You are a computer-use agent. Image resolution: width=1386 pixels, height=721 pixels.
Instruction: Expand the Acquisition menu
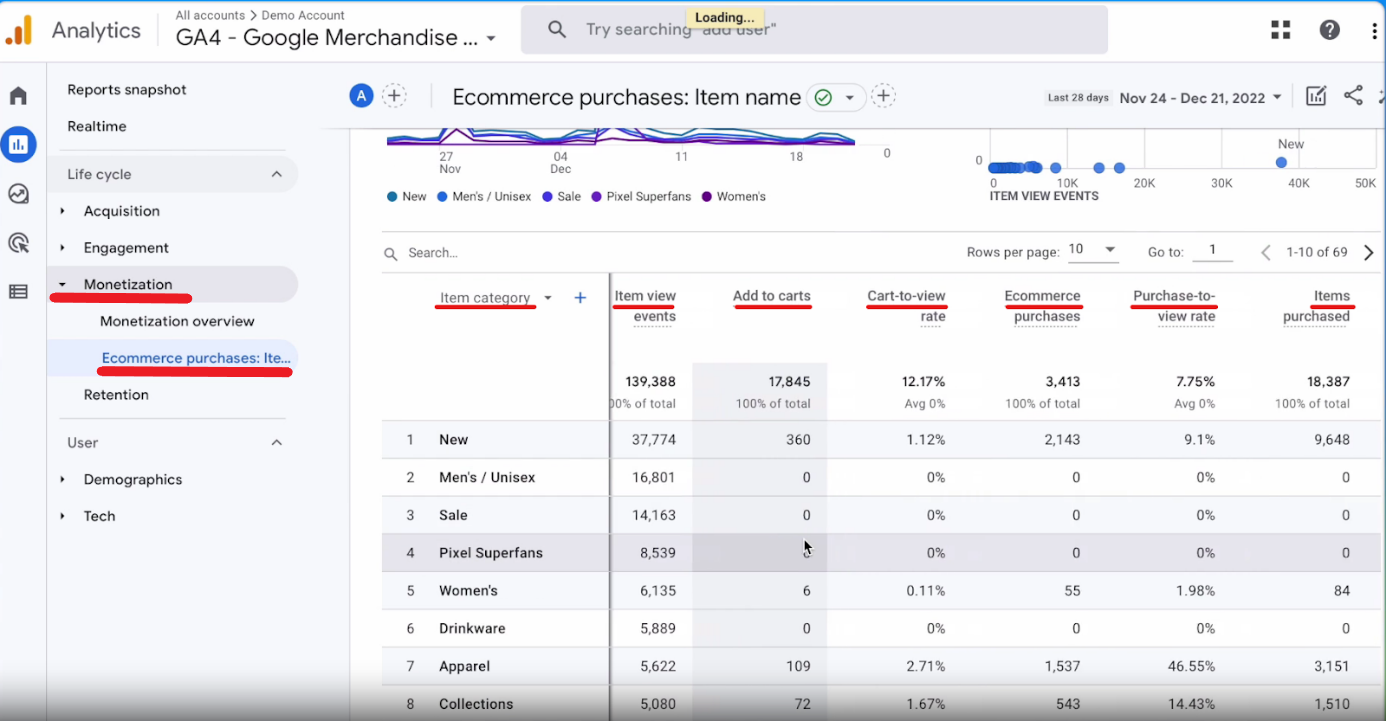(x=62, y=211)
